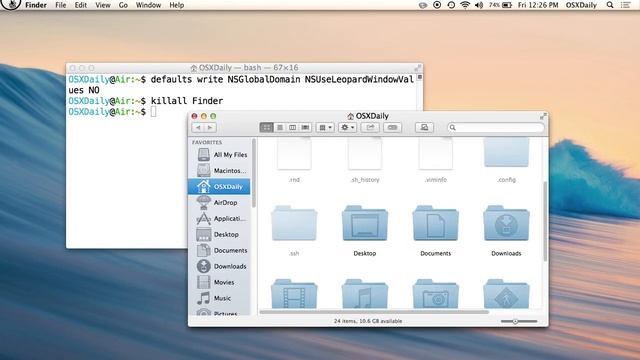This screenshot has height=360, width=640.
Task: Open the Help menu
Action: pos(176,5)
